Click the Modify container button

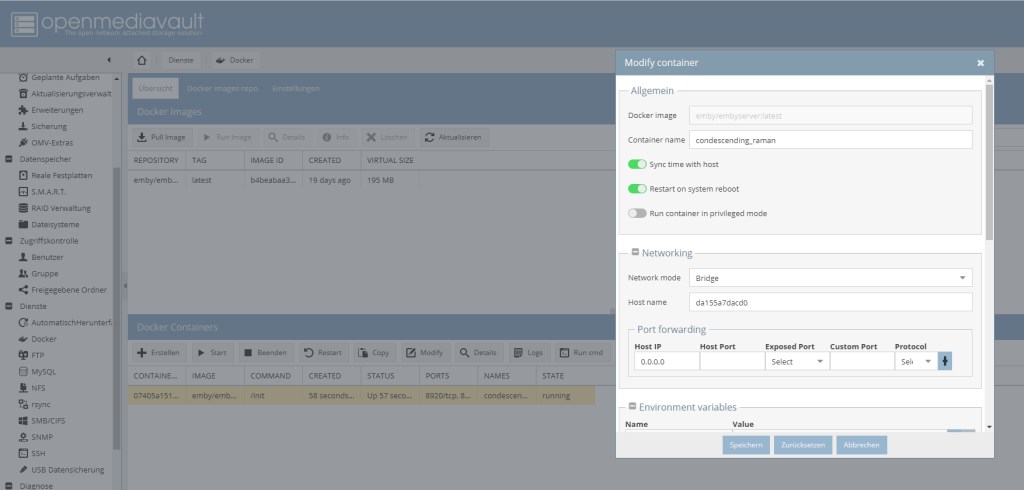[425, 352]
